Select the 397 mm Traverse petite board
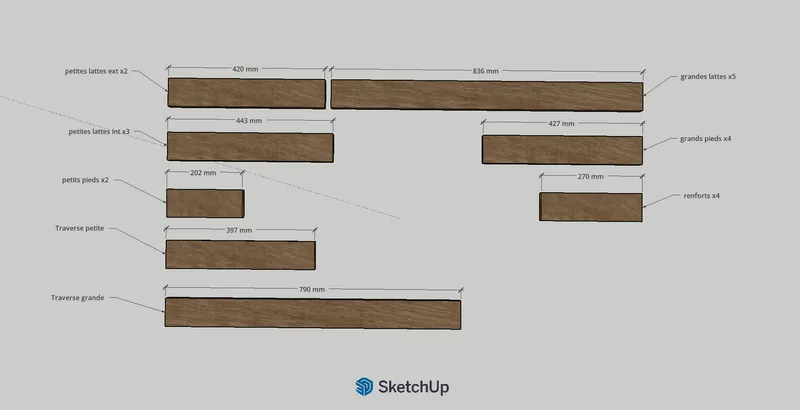Image resolution: width=800 pixels, height=410 pixels. (240, 255)
